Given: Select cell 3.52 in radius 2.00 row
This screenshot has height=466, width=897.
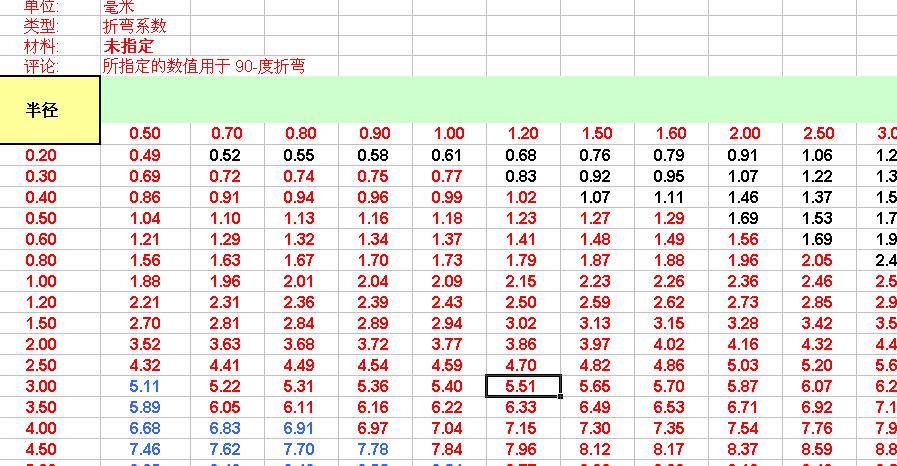Looking at the screenshot, I should click(145, 344).
